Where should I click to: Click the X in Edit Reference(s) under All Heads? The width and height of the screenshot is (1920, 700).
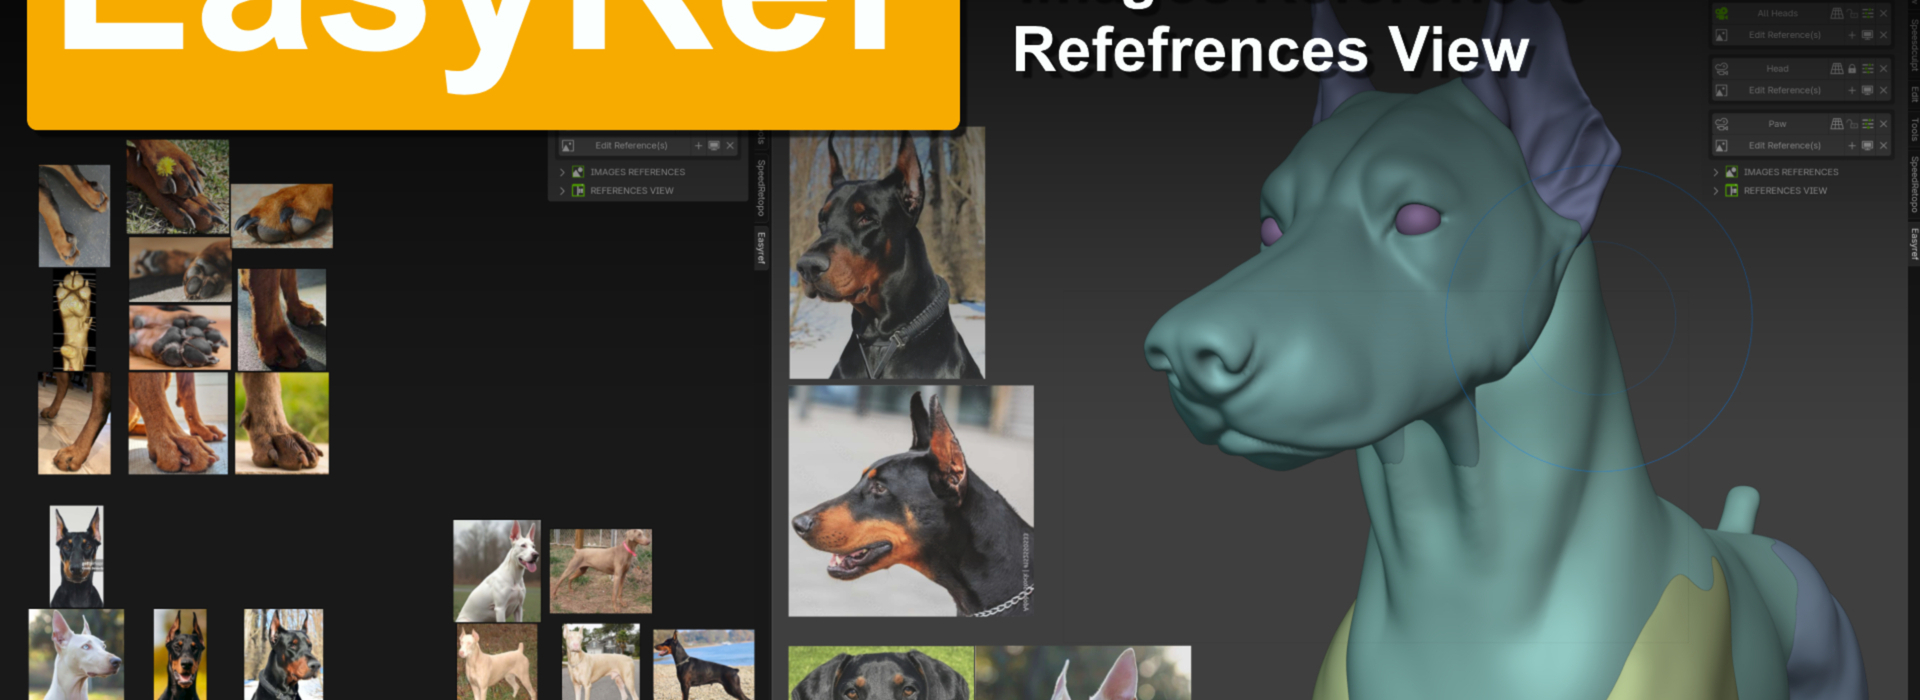pyautogui.click(x=1883, y=35)
